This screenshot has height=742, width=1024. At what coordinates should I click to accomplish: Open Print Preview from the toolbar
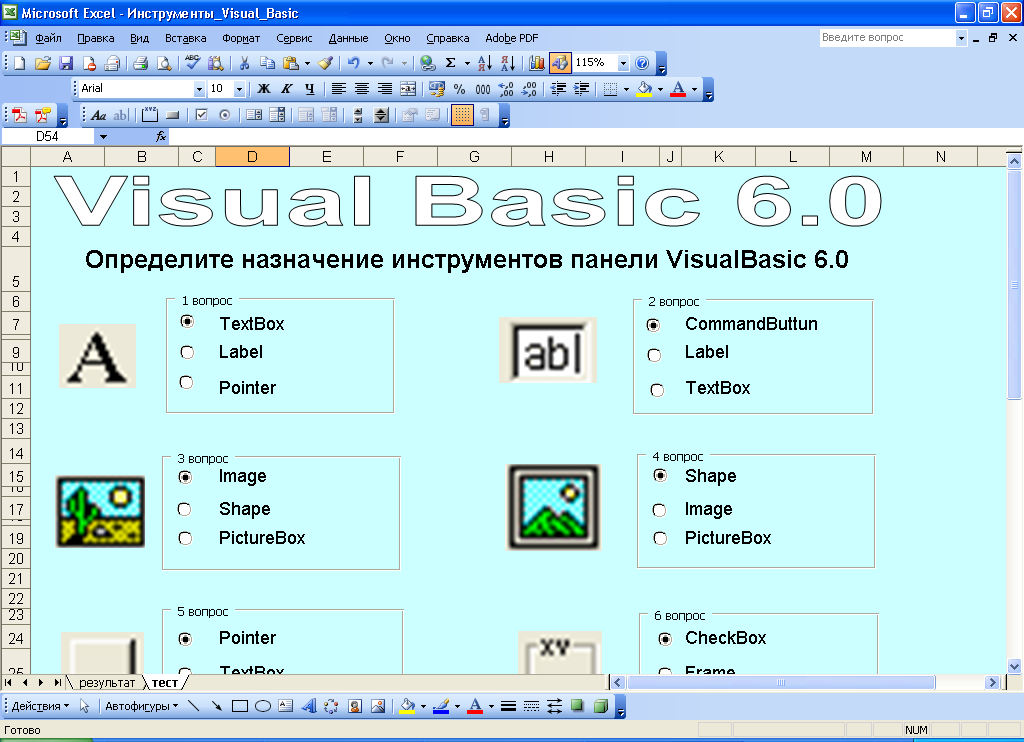164,63
